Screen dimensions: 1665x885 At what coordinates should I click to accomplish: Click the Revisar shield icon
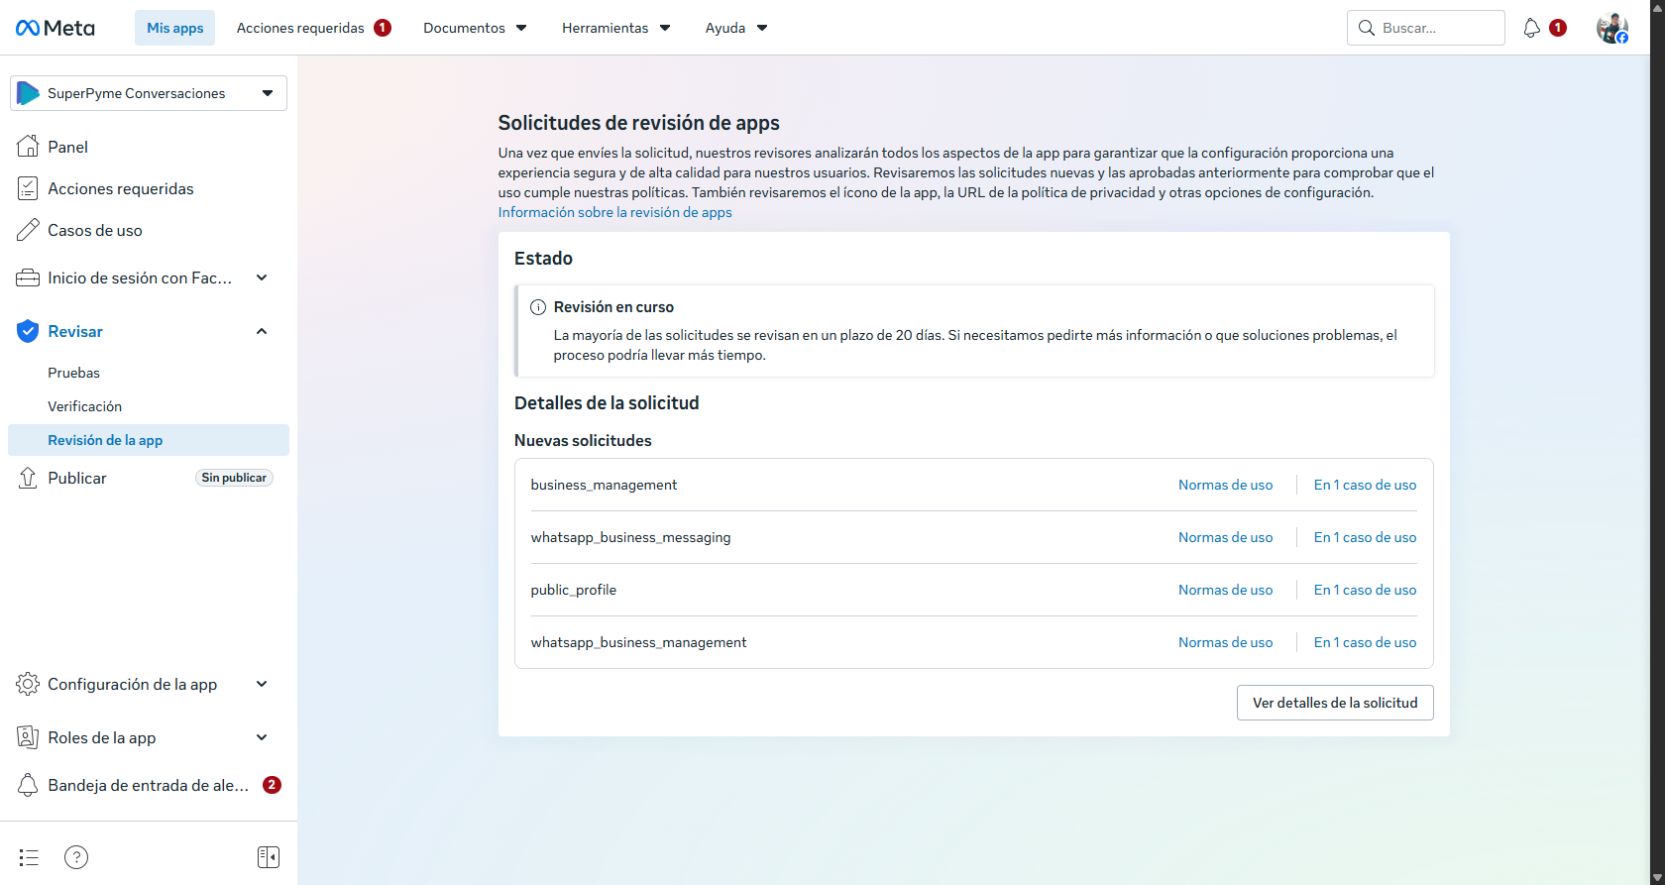click(x=28, y=331)
